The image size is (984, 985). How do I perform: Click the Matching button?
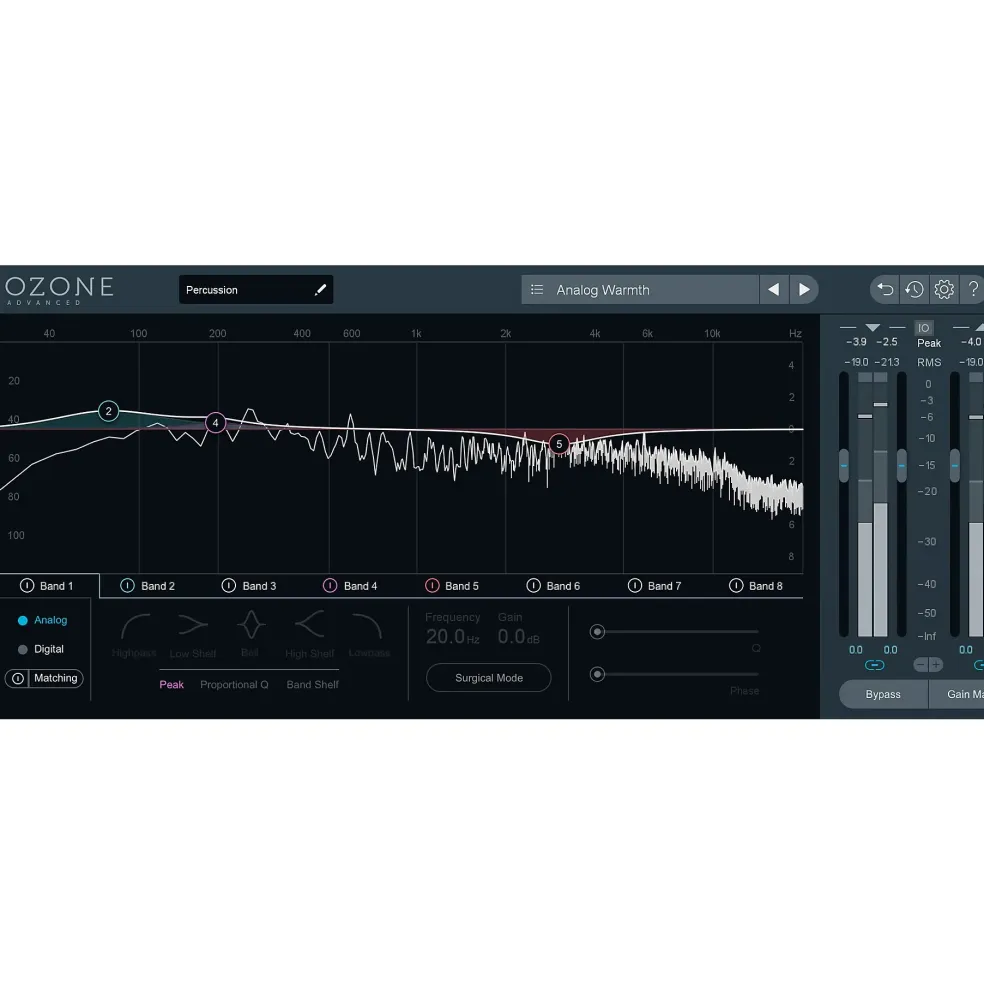point(56,678)
